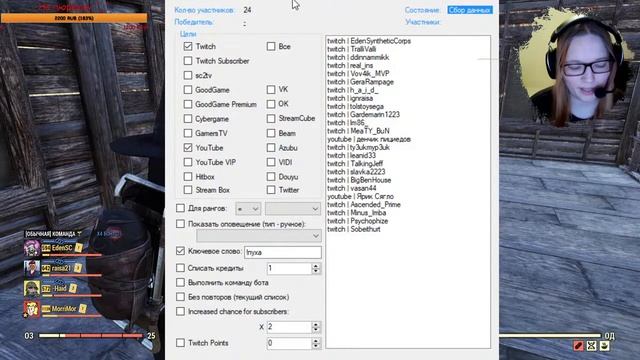This screenshot has height=360, width=640.
Task: Check the GoodGame Premium option
Action: coord(188,104)
